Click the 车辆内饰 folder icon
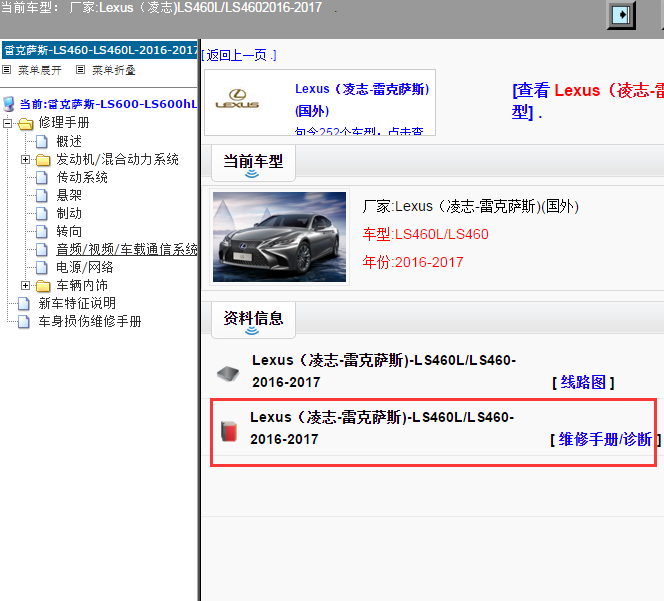Image resolution: width=664 pixels, height=601 pixels. (x=43, y=286)
